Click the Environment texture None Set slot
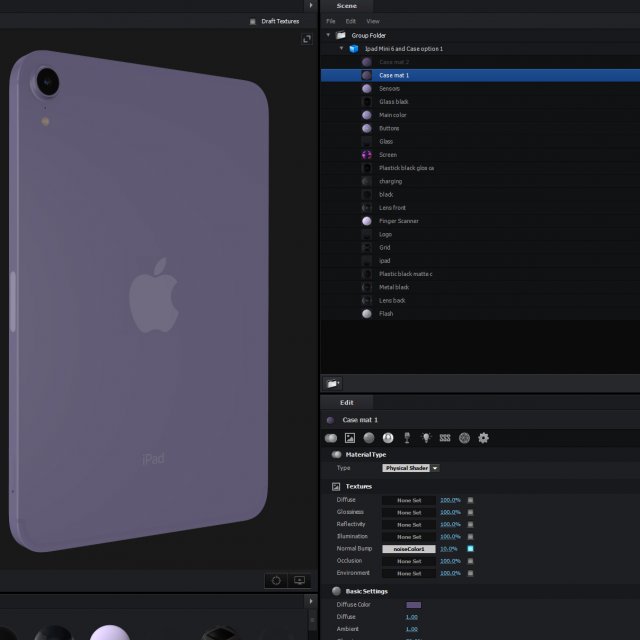This screenshot has height=640, width=640. [x=409, y=573]
